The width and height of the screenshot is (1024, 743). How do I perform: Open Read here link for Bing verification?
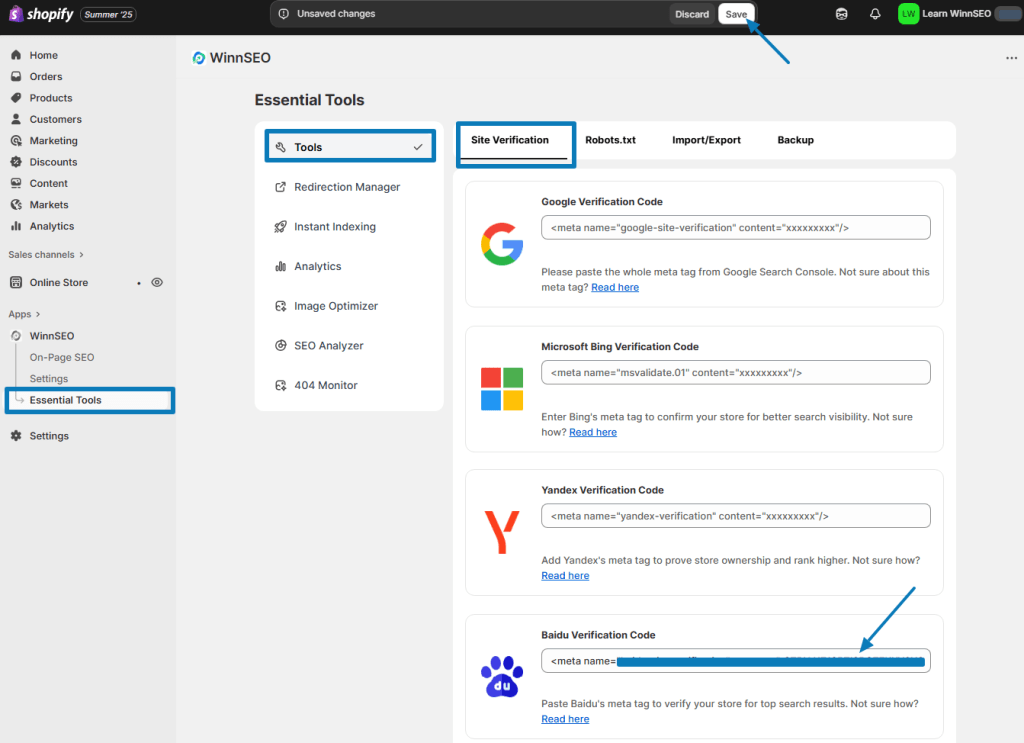[592, 432]
